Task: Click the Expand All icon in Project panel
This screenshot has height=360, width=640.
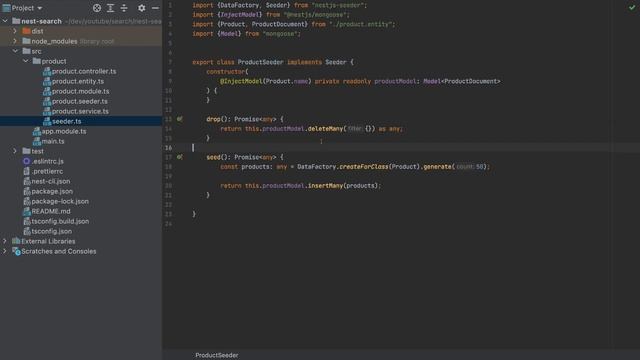Action: (110, 8)
